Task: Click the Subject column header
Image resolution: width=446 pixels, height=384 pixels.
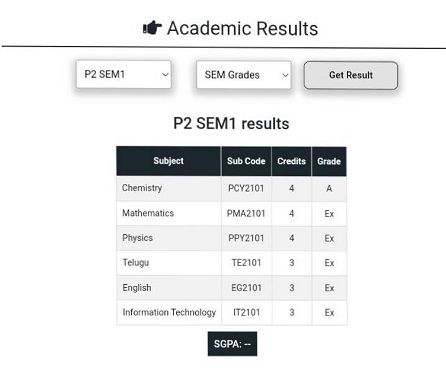Action: (x=168, y=161)
